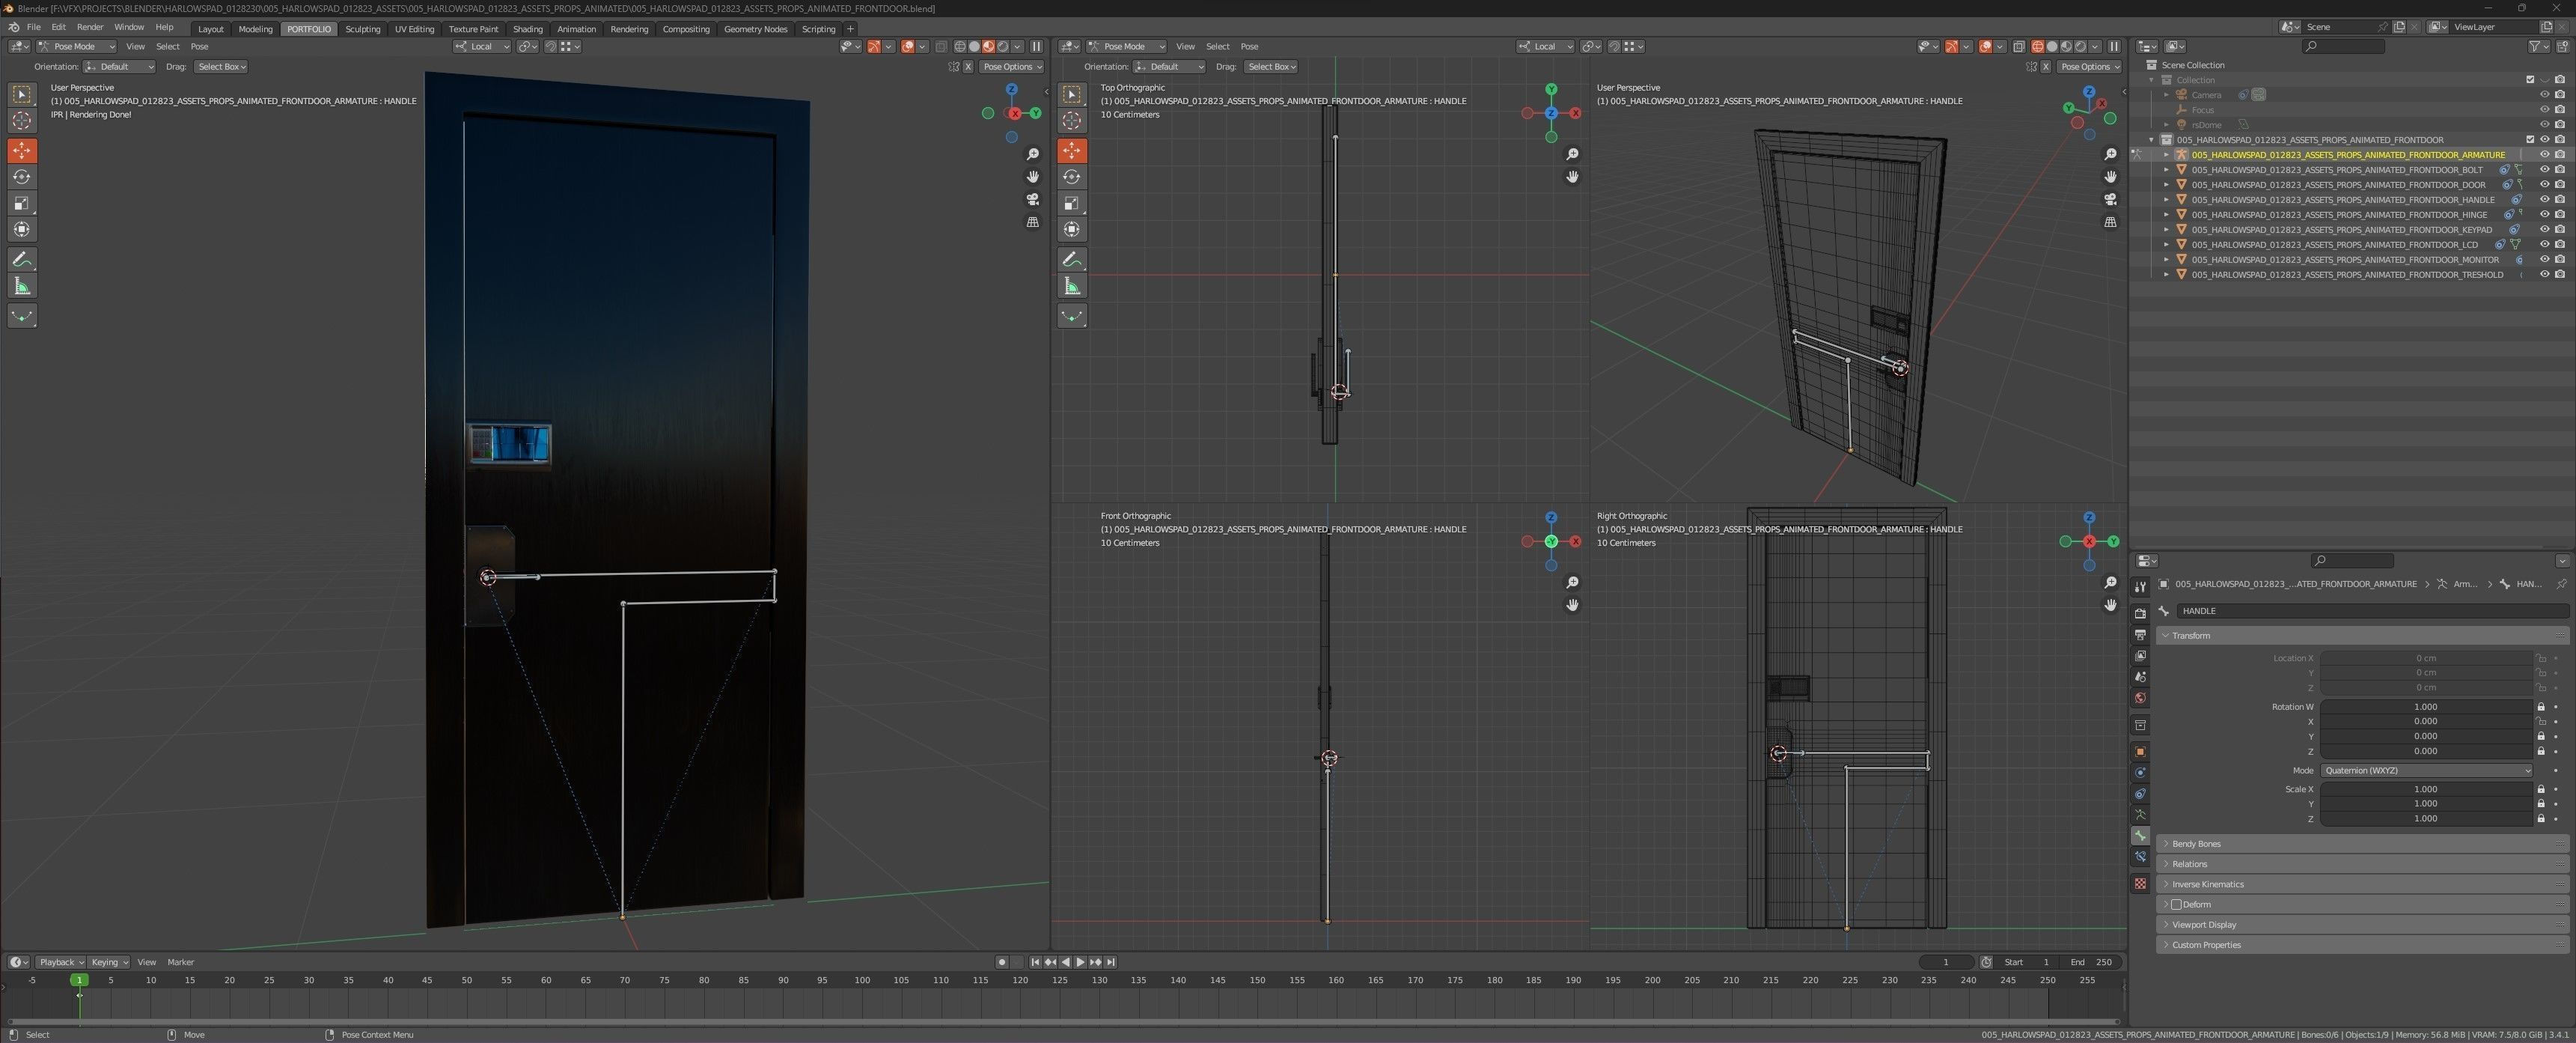The width and height of the screenshot is (2576, 1043).
Task: Select the Select Box tool in left viewport
Action: 22,94
